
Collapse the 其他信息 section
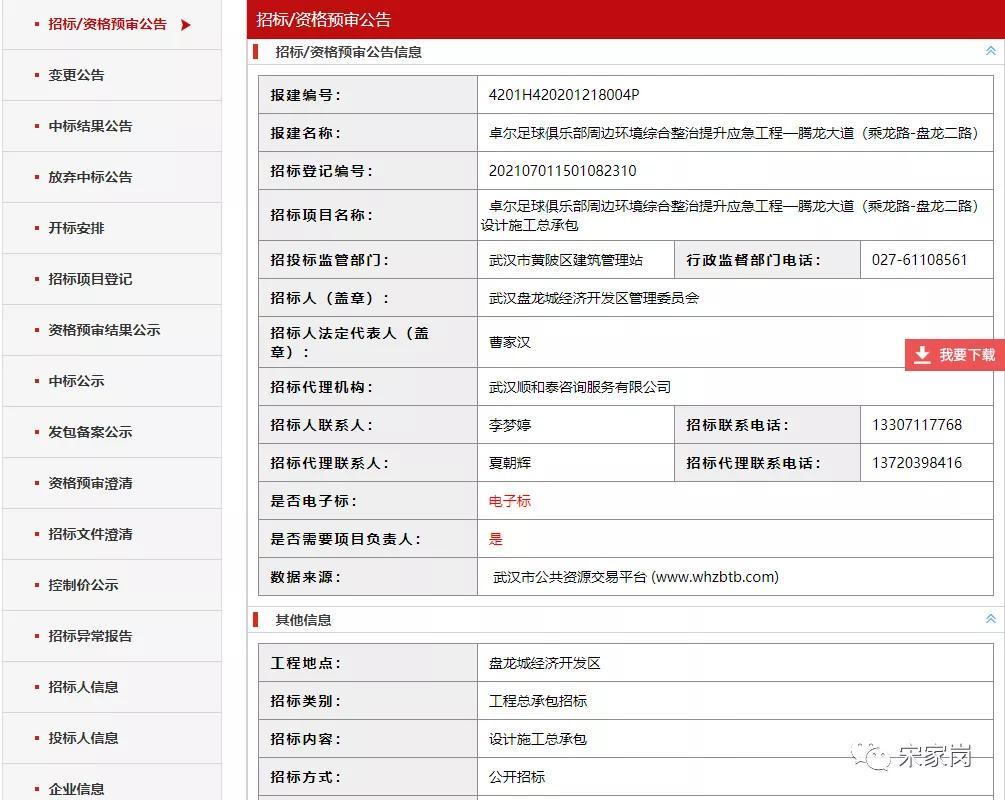tap(990, 619)
